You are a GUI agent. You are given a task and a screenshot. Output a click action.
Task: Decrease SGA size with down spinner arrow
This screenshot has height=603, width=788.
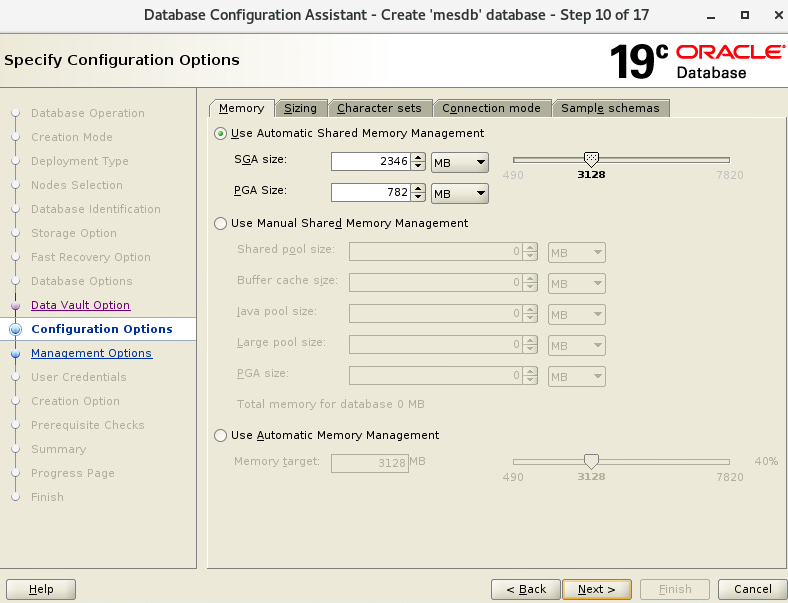(418, 167)
